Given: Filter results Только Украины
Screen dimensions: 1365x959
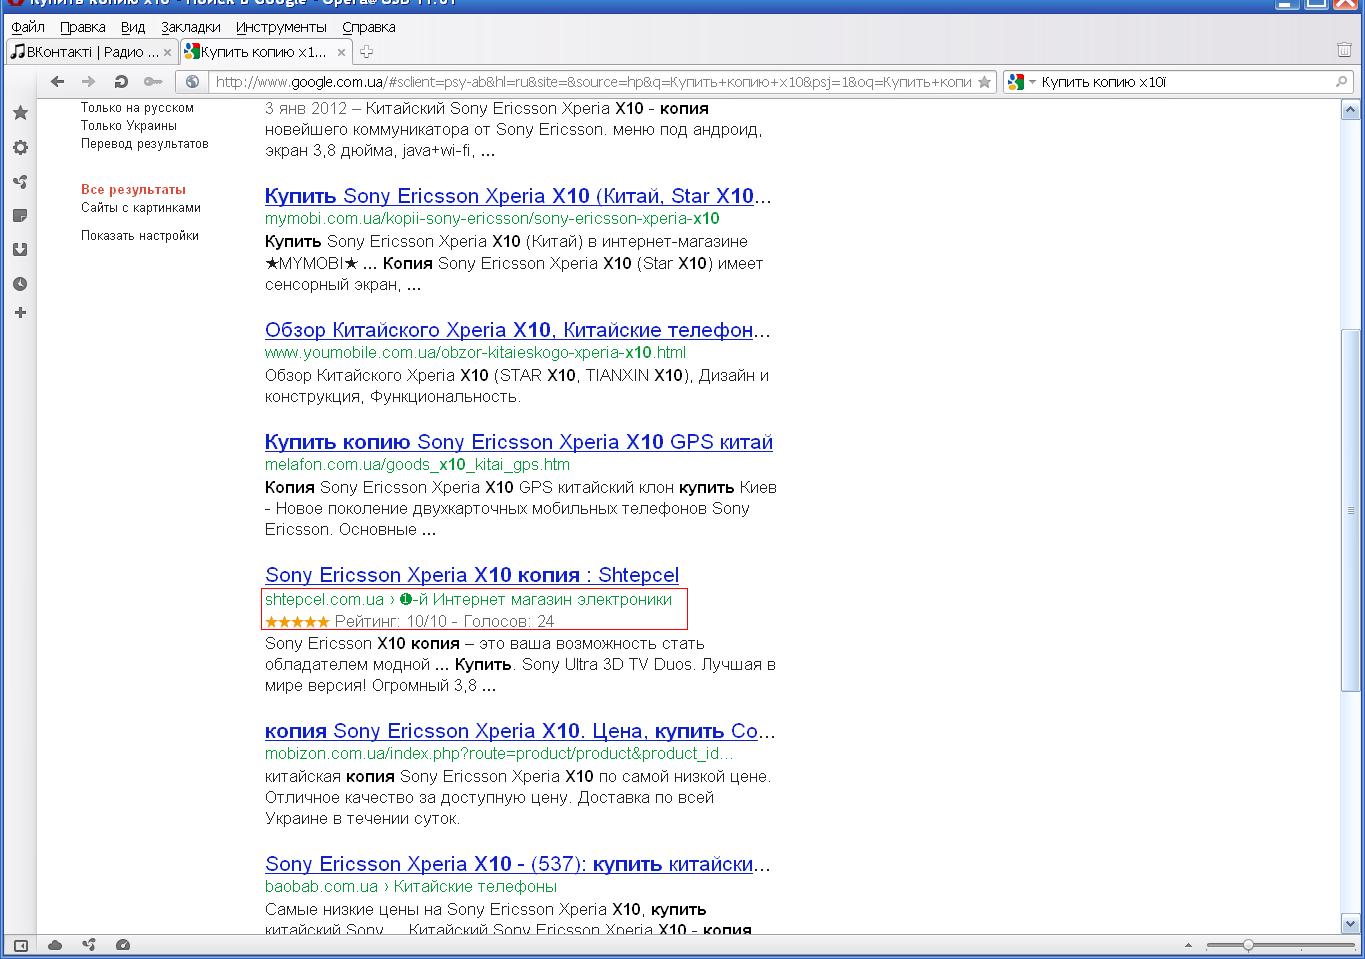Looking at the screenshot, I should [129, 126].
